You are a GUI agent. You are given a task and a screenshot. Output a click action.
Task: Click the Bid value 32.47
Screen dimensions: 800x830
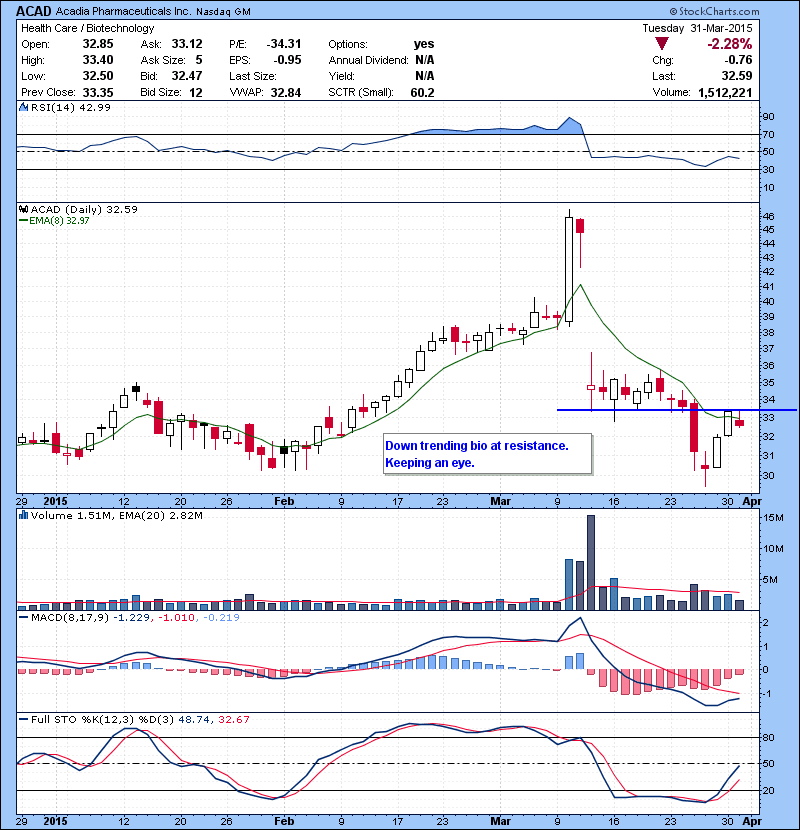[187, 76]
